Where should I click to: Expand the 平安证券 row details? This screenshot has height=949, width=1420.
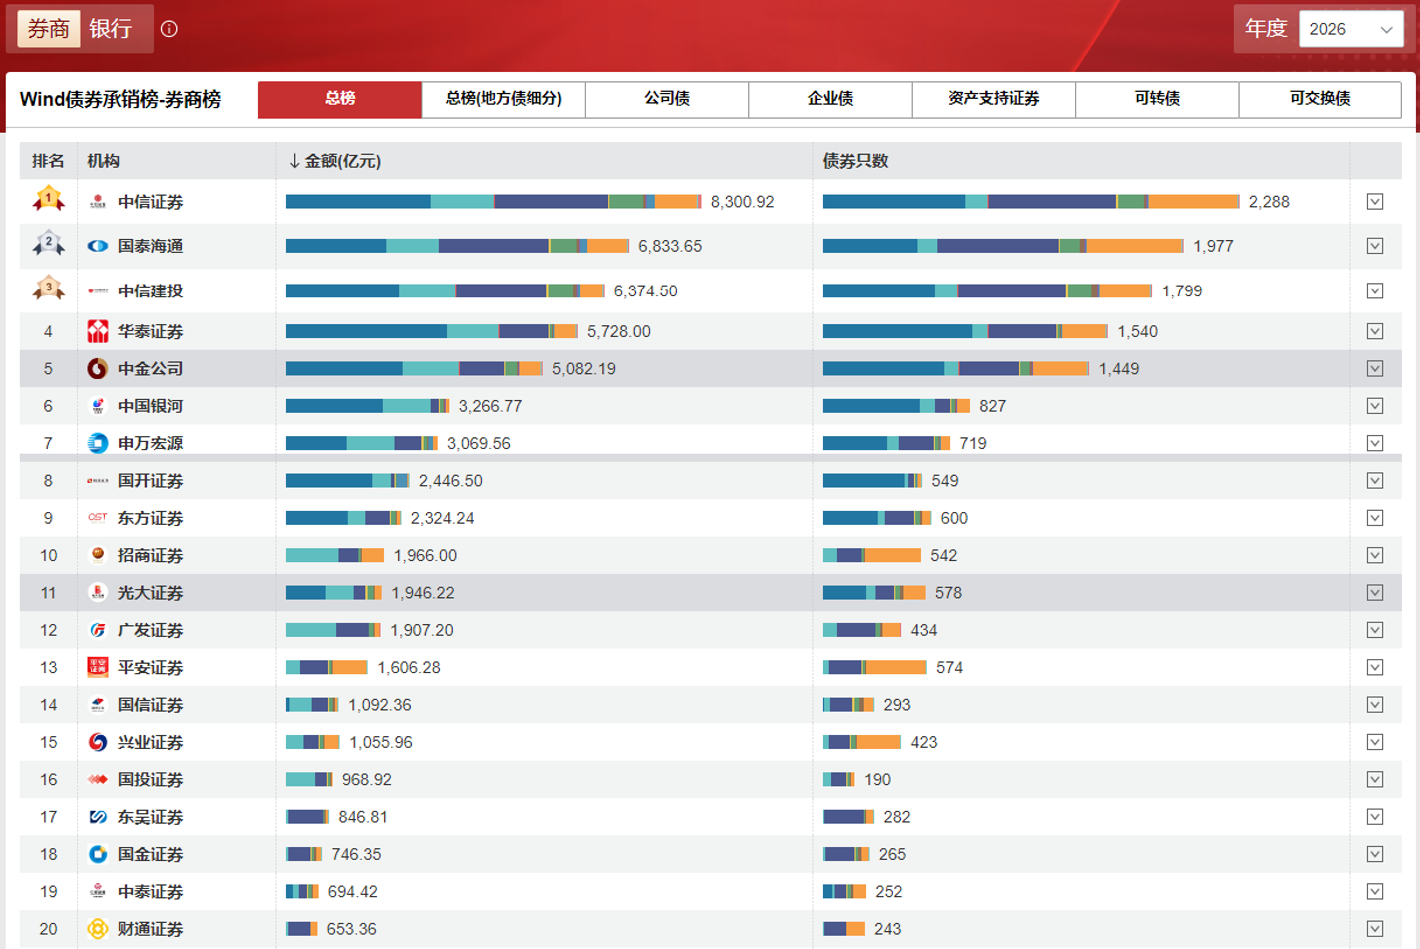(1375, 667)
